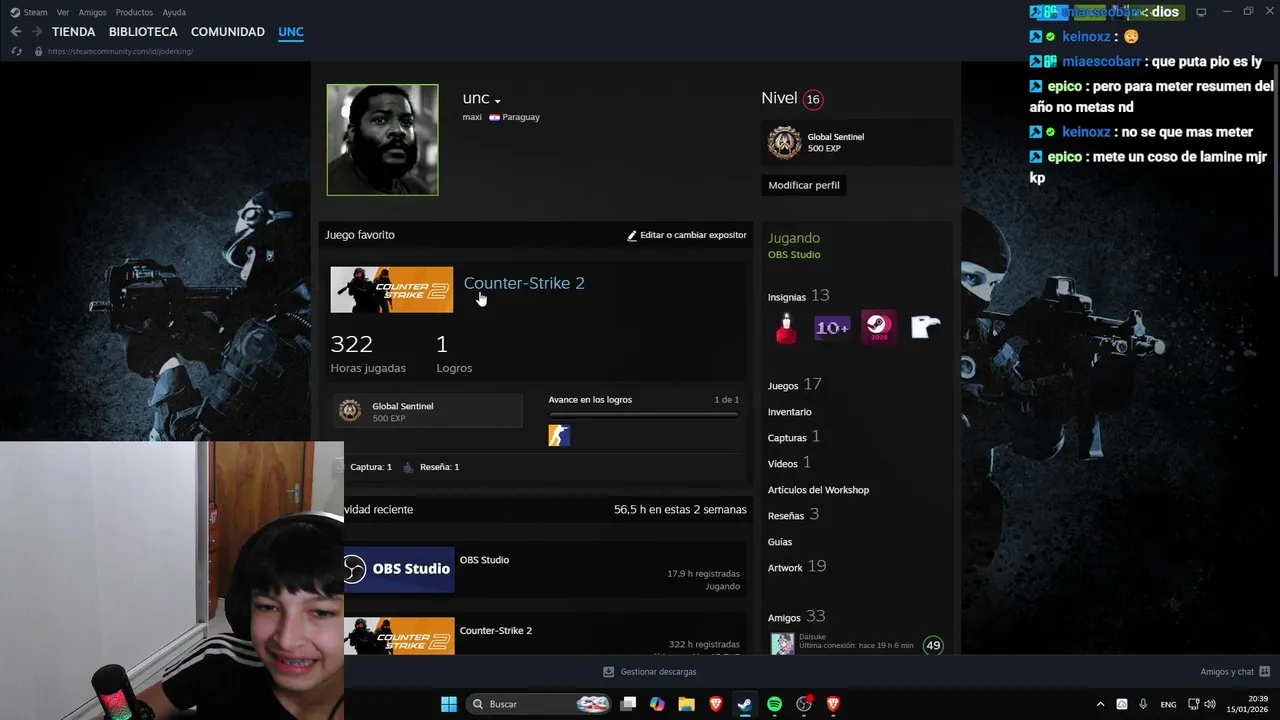Open Spotify from the taskbar
1280x720 pixels.
(774, 704)
